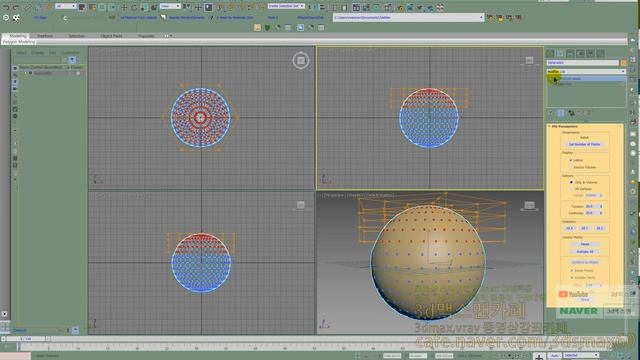Screen dimensions: 640x360
Task: Click the Set Number of Points button
Action: point(584,144)
